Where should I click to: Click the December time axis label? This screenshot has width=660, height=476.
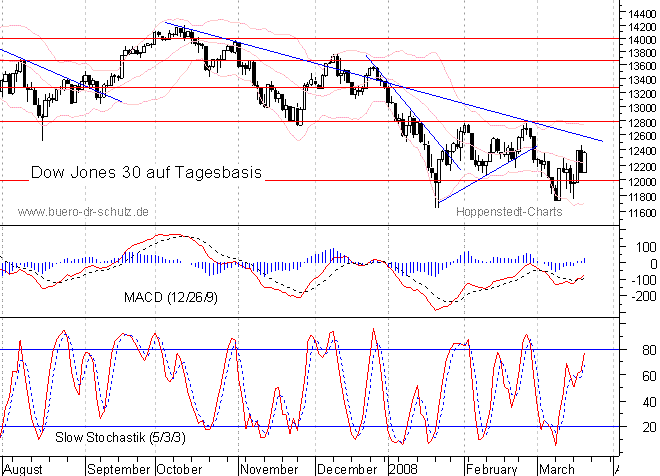[x=347, y=468]
